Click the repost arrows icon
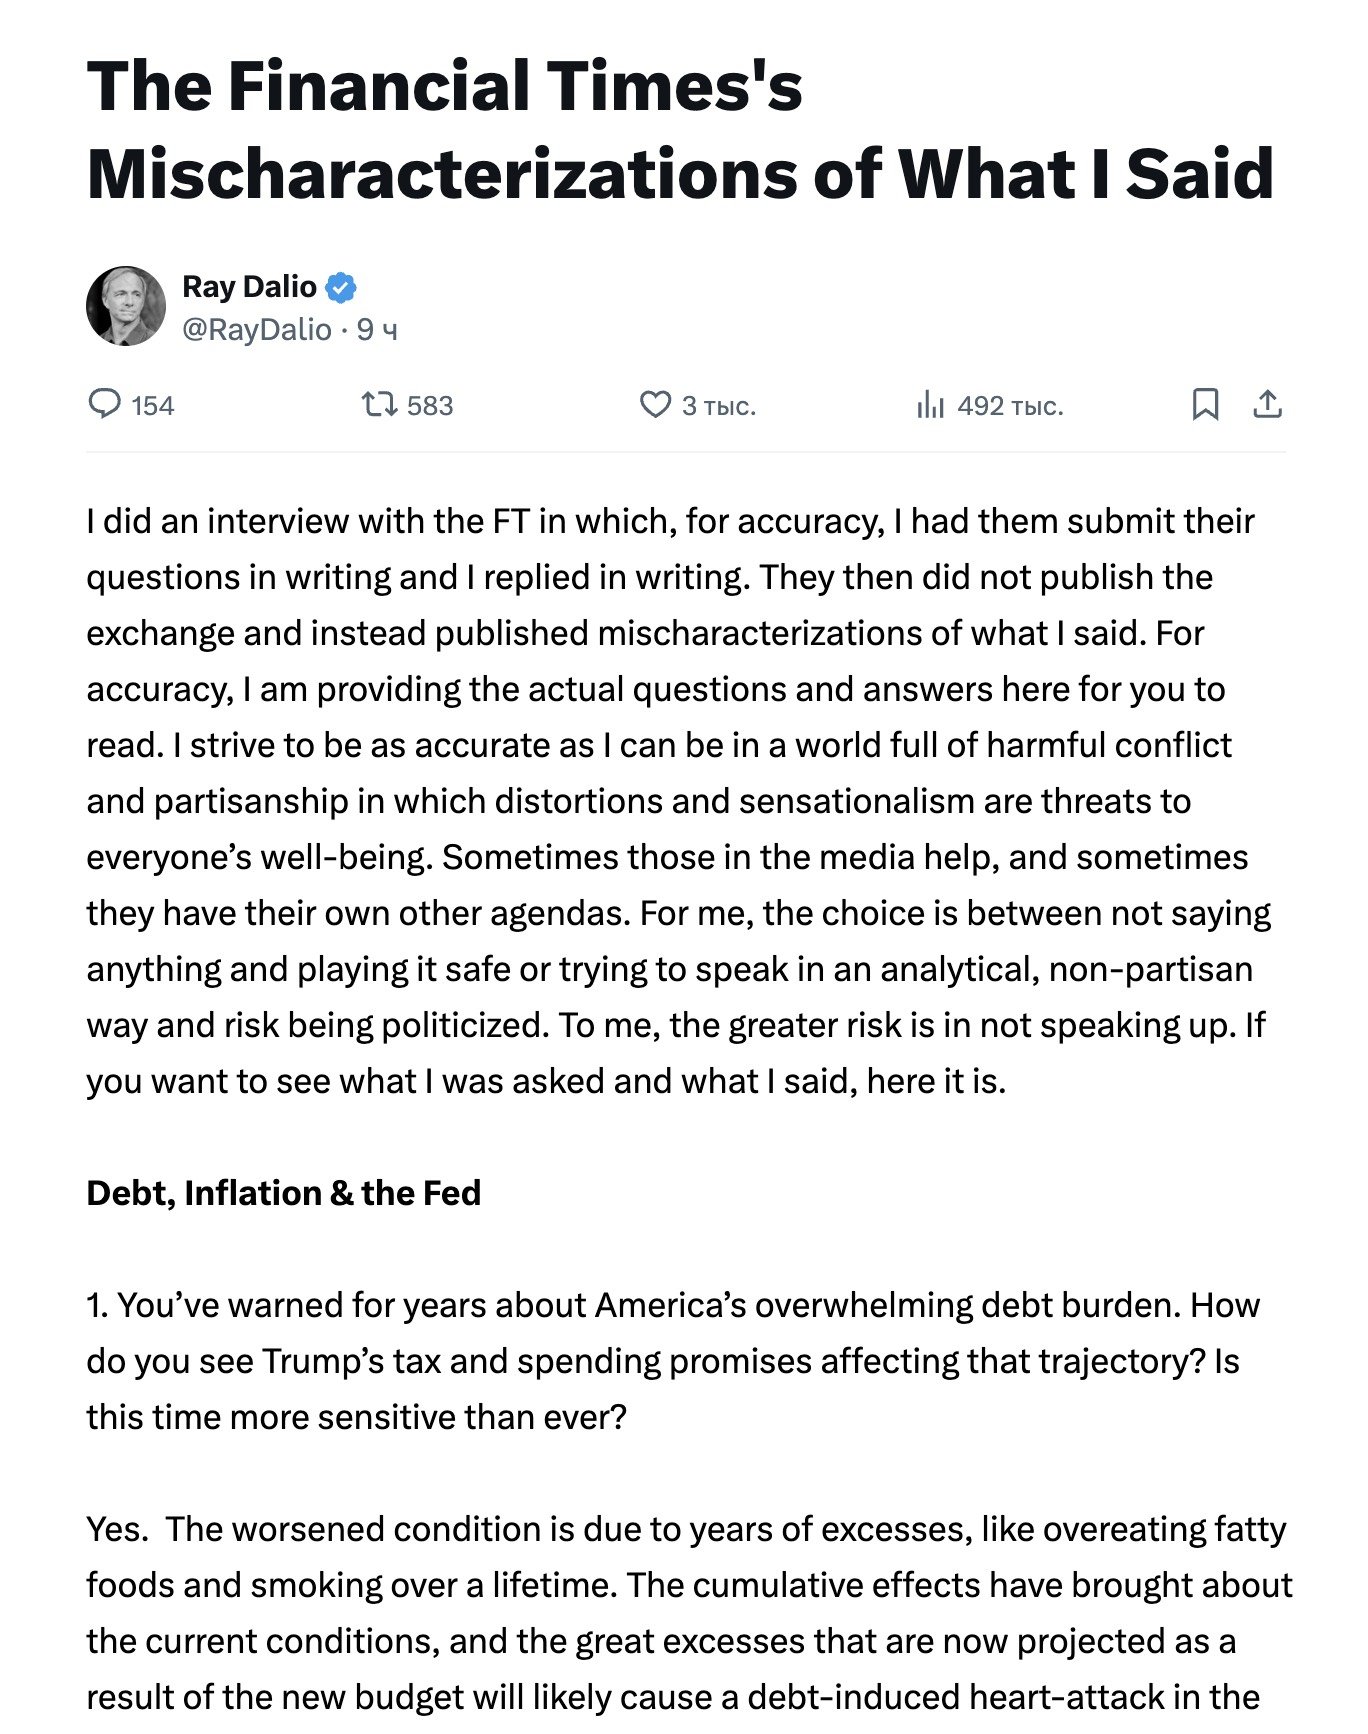This screenshot has width=1368, height=1734. tap(378, 404)
